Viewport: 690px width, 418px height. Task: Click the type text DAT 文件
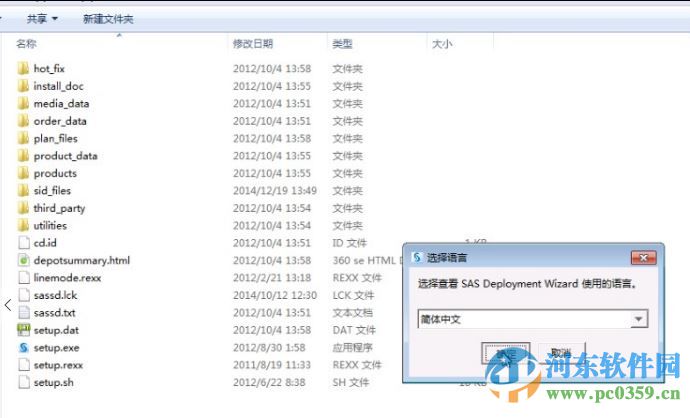click(x=354, y=330)
